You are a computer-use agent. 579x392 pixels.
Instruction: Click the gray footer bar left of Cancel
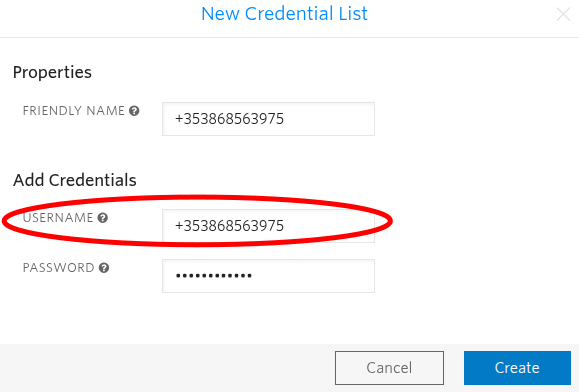[x=166, y=368]
